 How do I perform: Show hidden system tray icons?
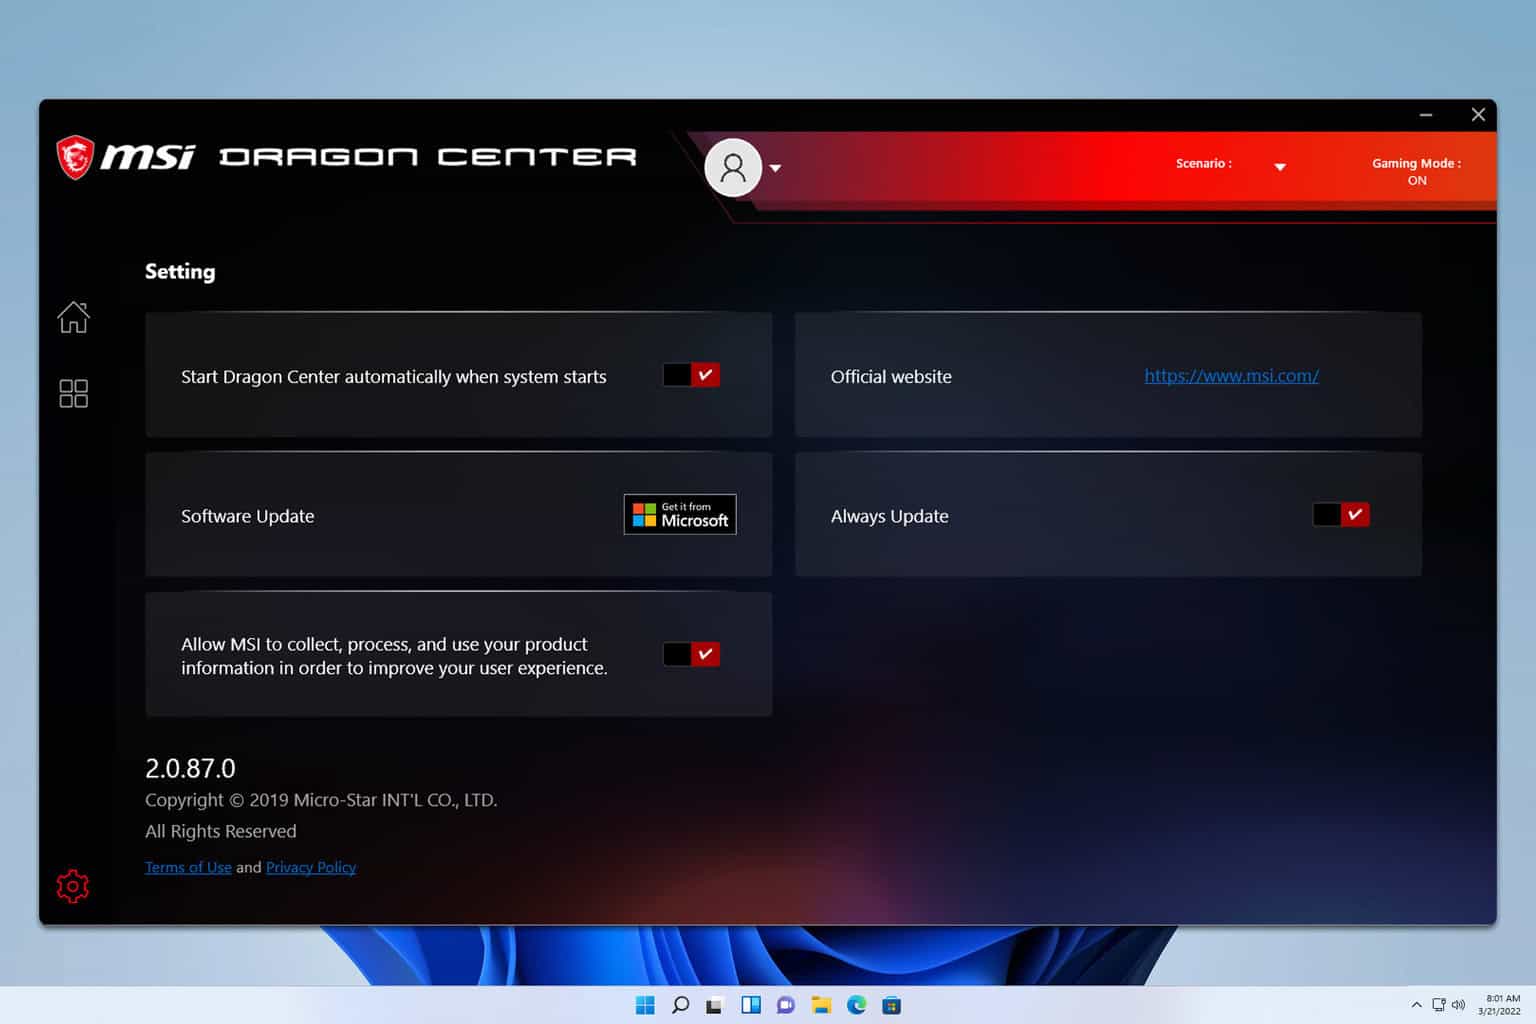click(x=1416, y=1005)
